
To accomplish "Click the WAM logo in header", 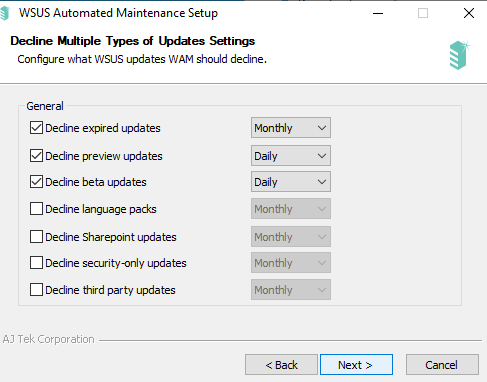I will (x=459, y=55).
